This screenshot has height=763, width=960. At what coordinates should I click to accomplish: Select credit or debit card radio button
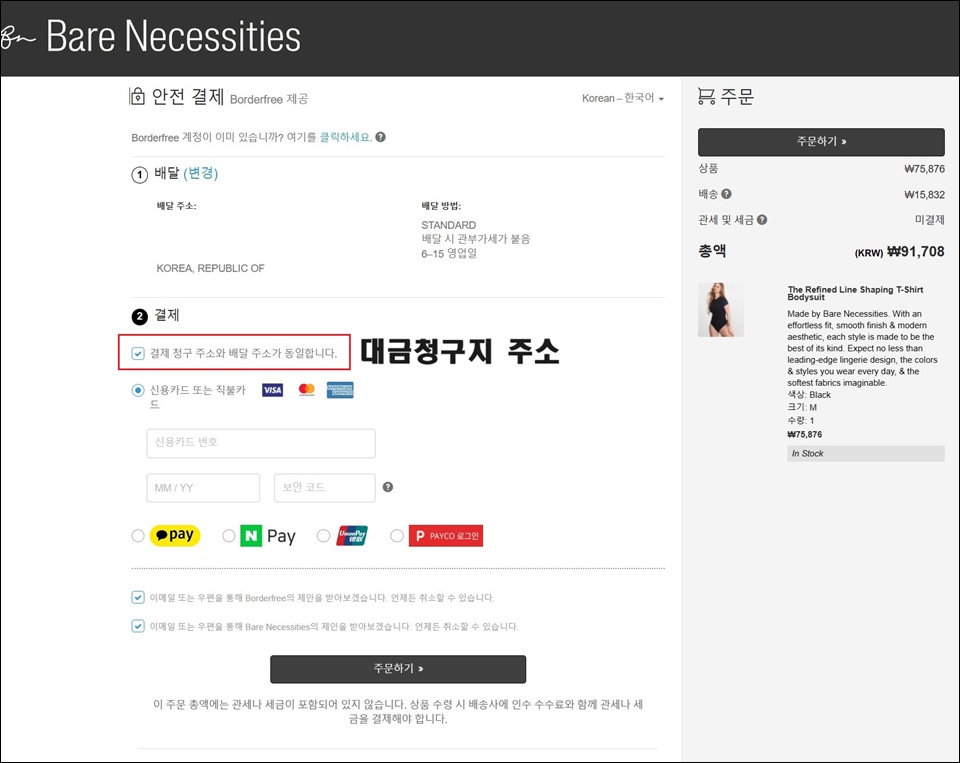point(138,390)
